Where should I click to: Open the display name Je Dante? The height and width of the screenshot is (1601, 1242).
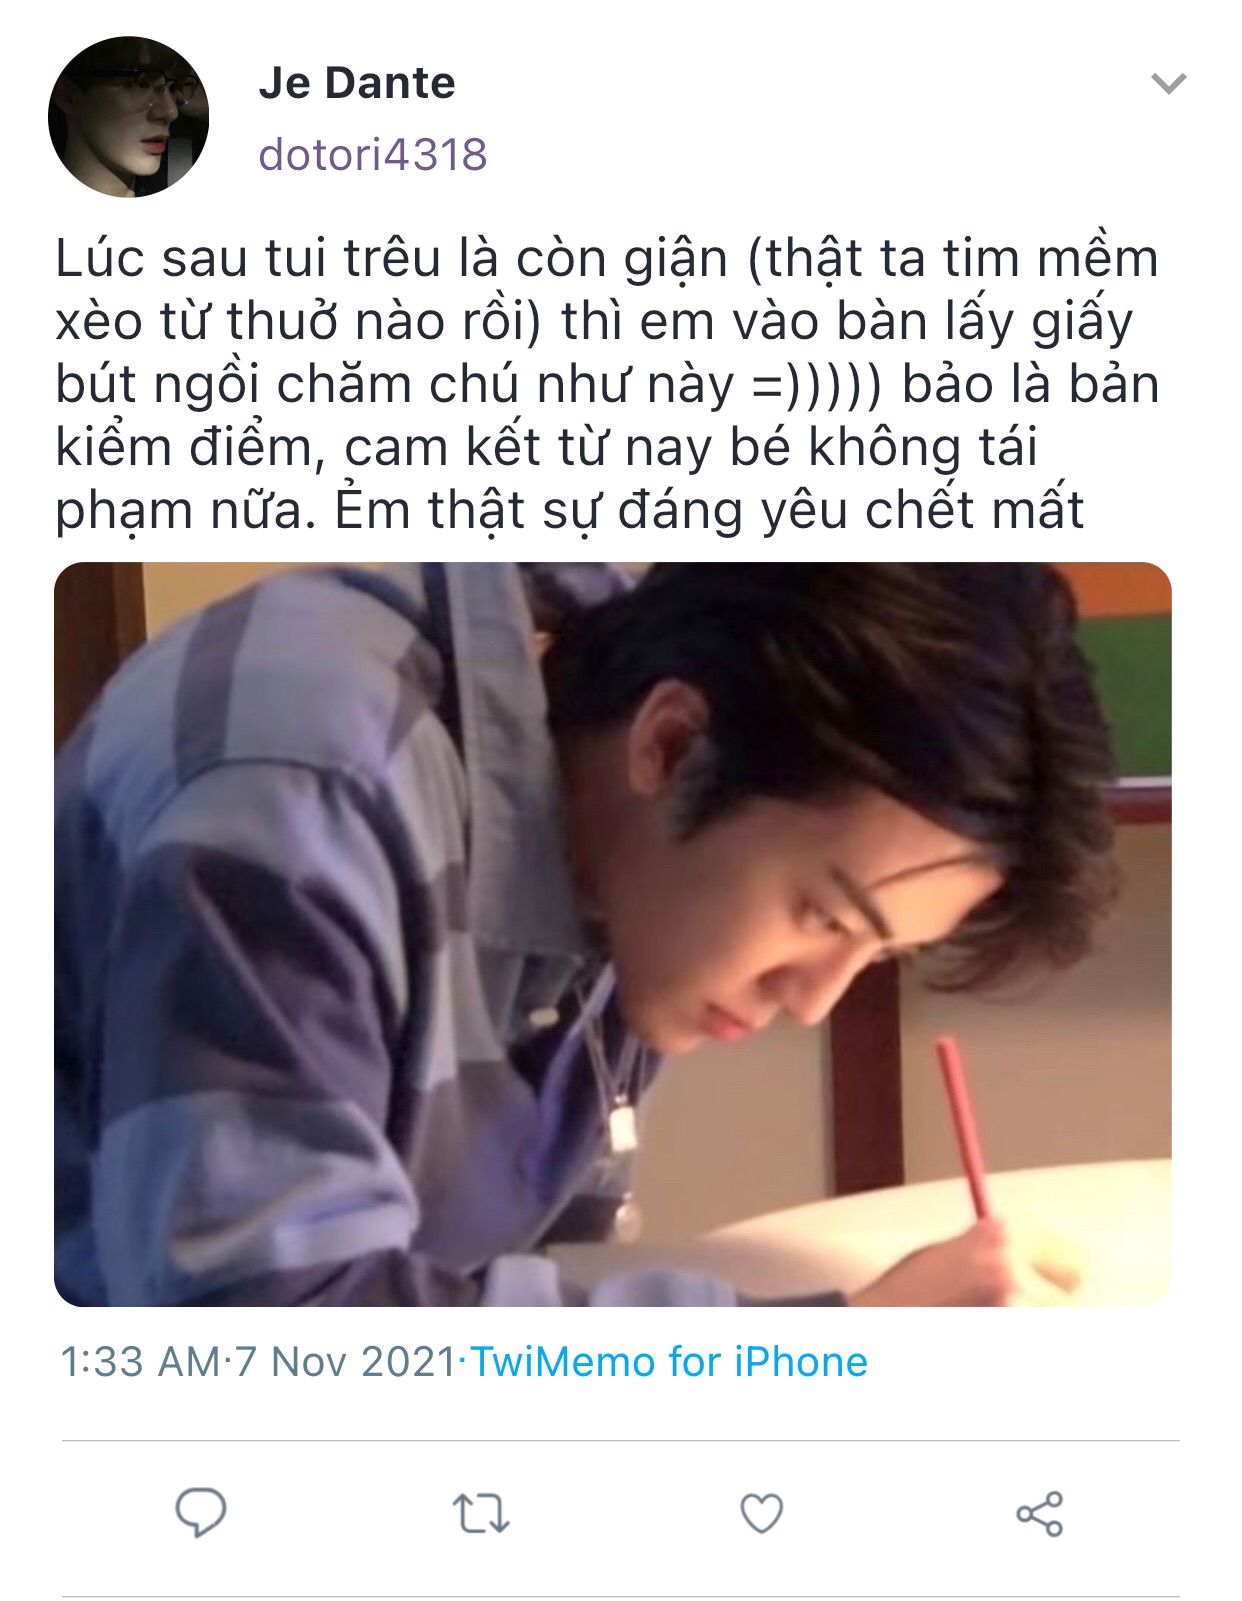(x=356, y=83)
